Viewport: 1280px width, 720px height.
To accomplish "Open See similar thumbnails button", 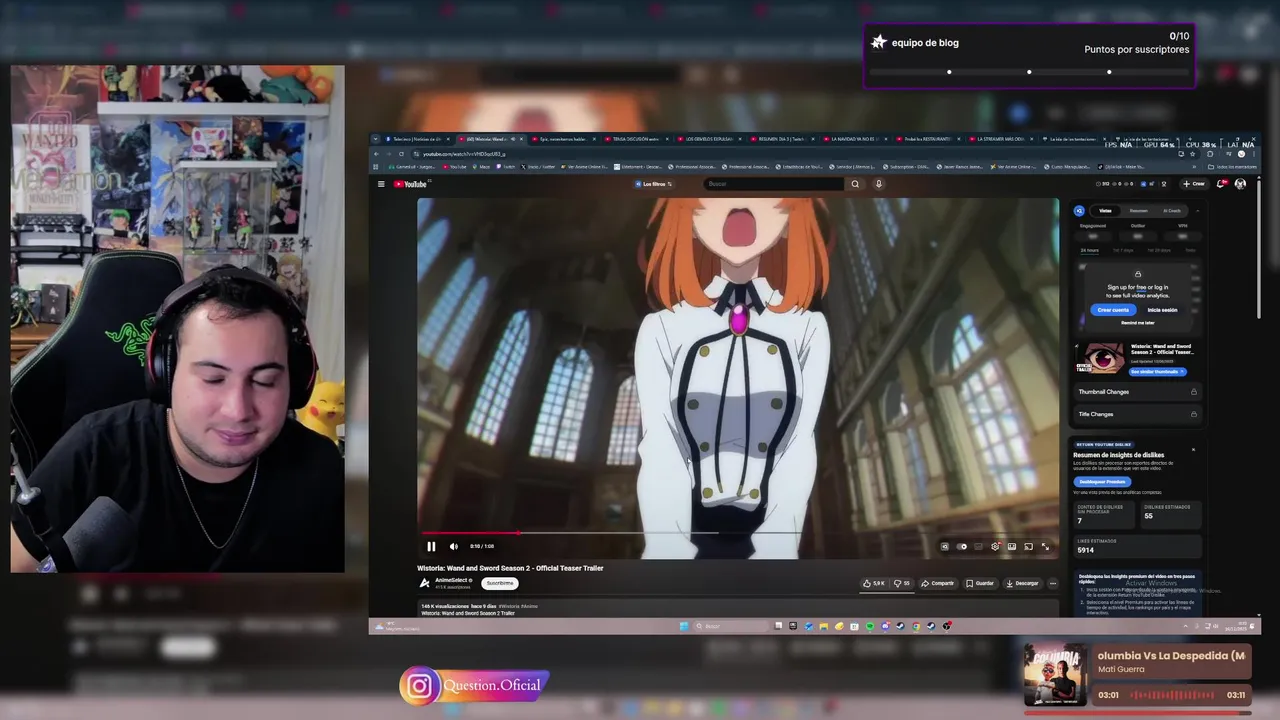I will (1158, 371).
